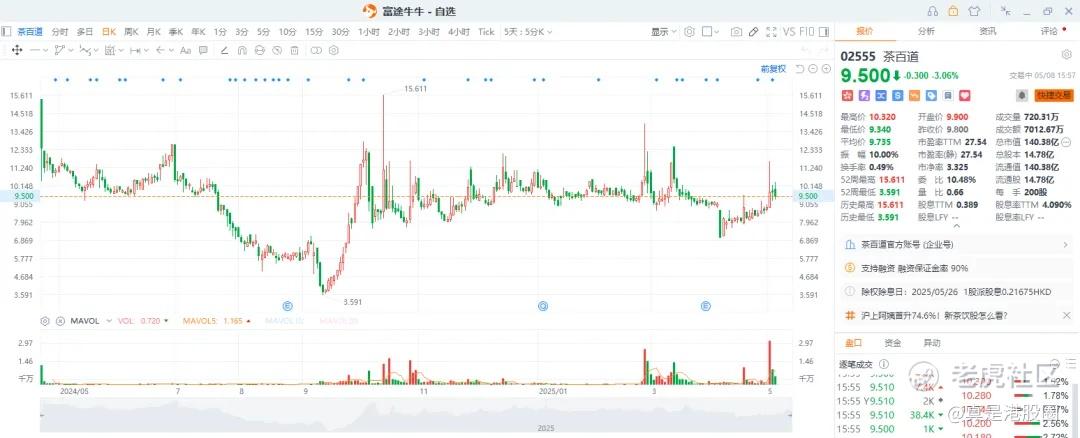Open quote panel settings gear
This screenshot has width=1080, height=438.
(1066, 55)
